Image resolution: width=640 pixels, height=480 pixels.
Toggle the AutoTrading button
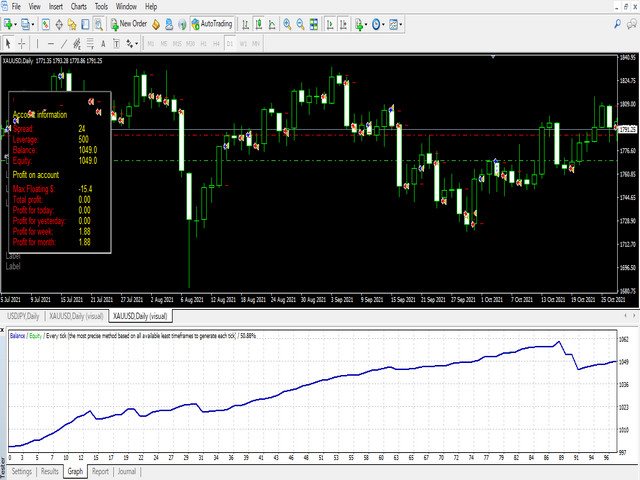[212, 24]
